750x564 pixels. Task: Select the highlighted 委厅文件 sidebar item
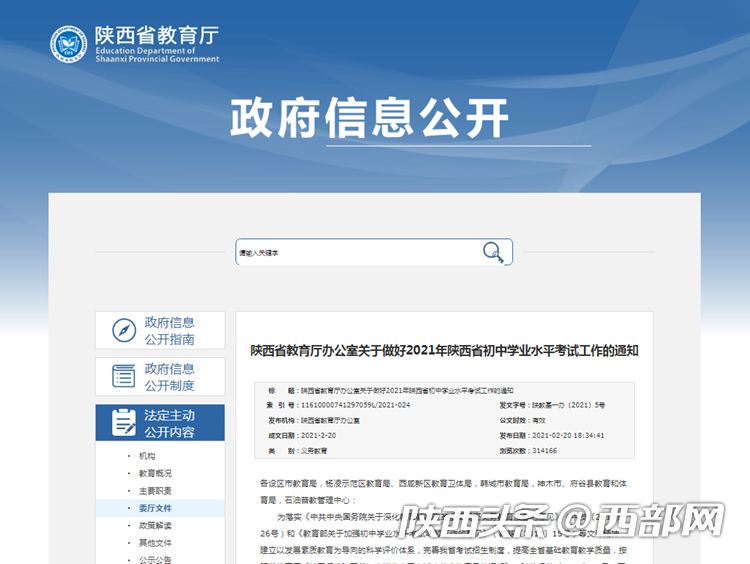pyautogui.click(x=155, y=508)
